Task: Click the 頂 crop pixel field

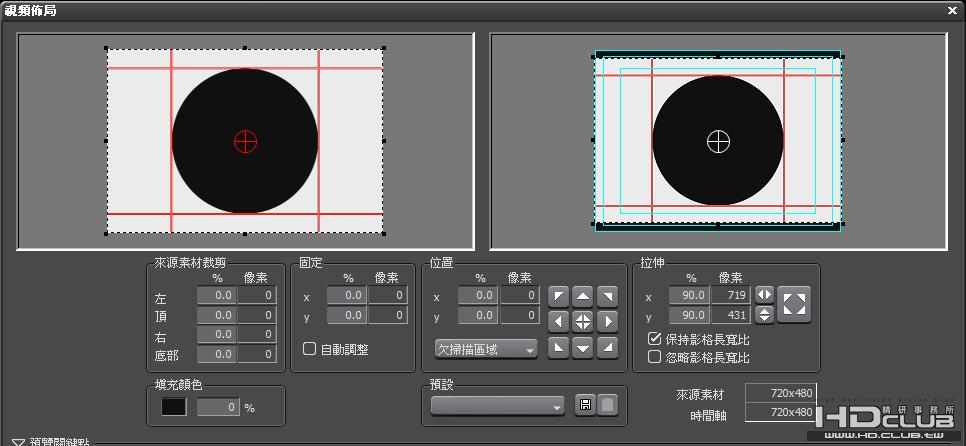Action: tap(257, 315)
